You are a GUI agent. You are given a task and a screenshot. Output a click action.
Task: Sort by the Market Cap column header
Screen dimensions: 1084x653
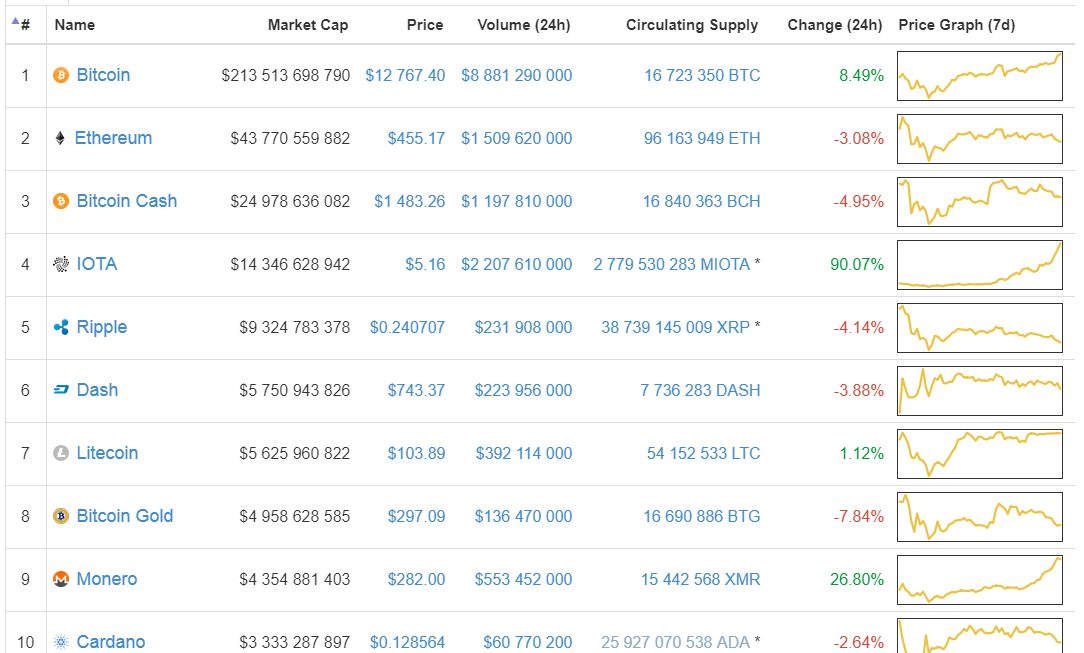(x=308, y=25)
